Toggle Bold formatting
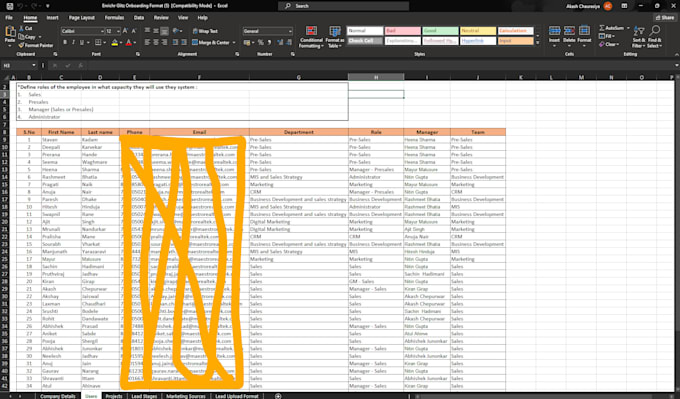This screenshot has width=680, height=399. (65, 43)
